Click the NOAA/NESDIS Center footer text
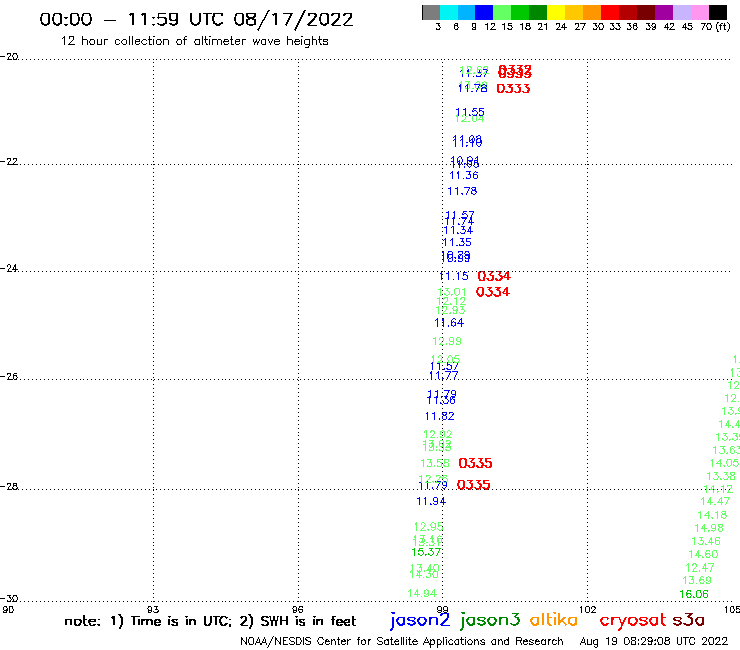The width and height of the screenshot is (740, 650). (x=402, y=641)
